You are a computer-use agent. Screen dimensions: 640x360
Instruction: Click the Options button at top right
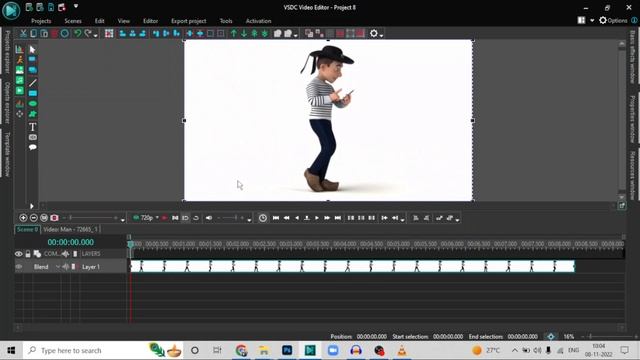point(613,20)
